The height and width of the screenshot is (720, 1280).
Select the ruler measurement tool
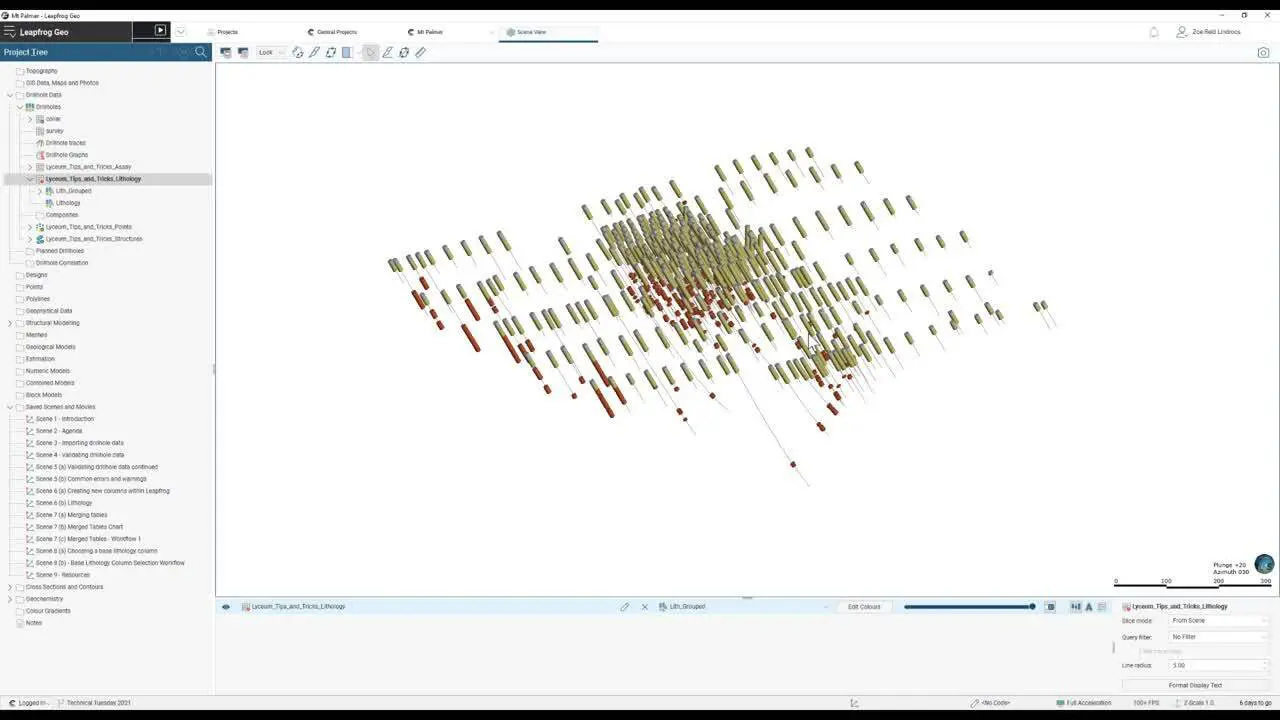point(421,52)
